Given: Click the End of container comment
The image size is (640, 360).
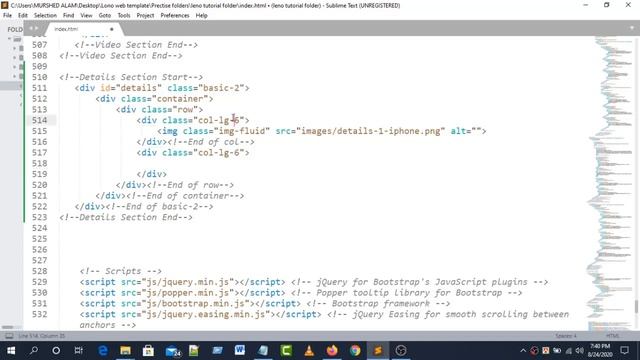Looking at the screenshot, I should [x=185, y=196].
